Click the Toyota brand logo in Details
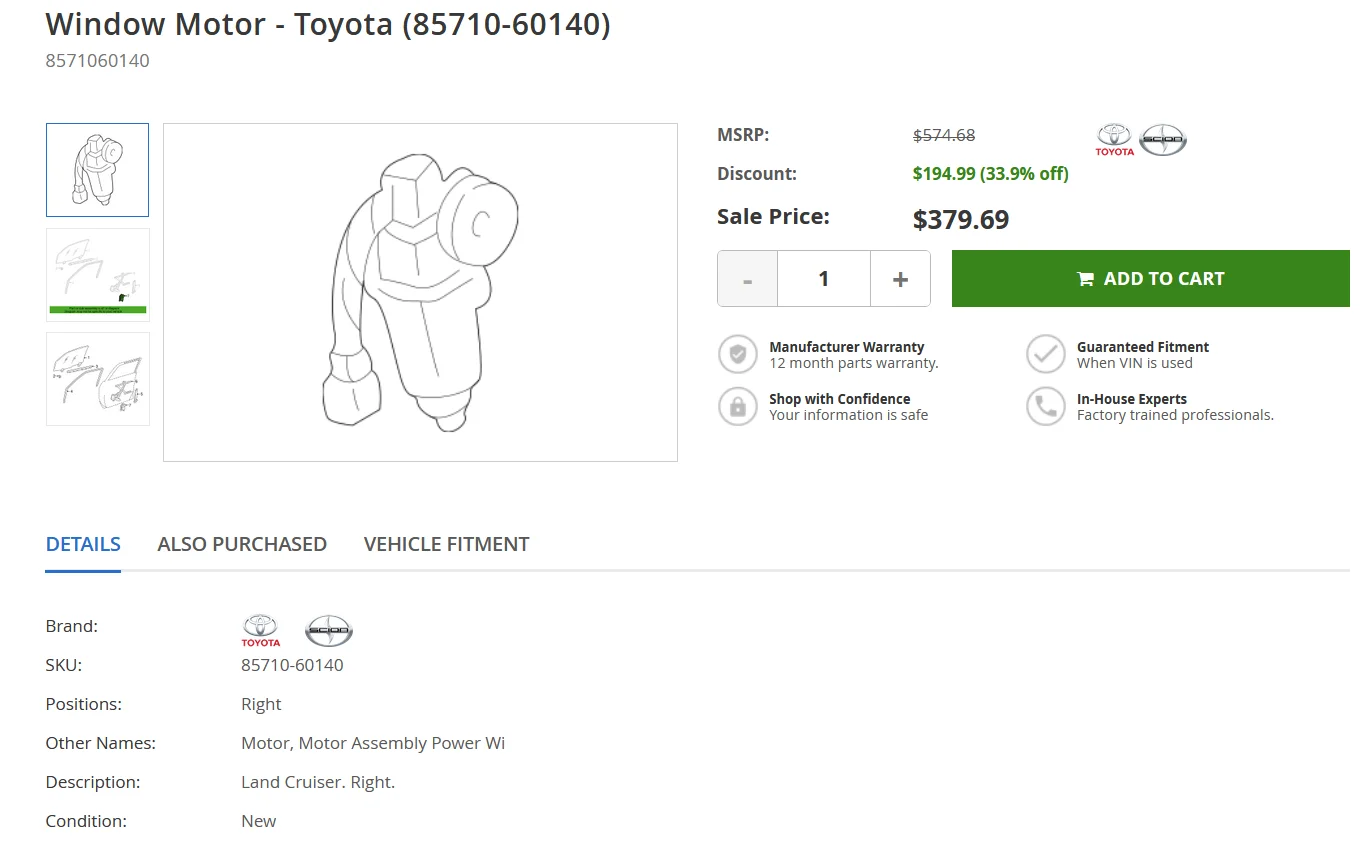This screenshot has height=847, width=1371. click(261, 631)
